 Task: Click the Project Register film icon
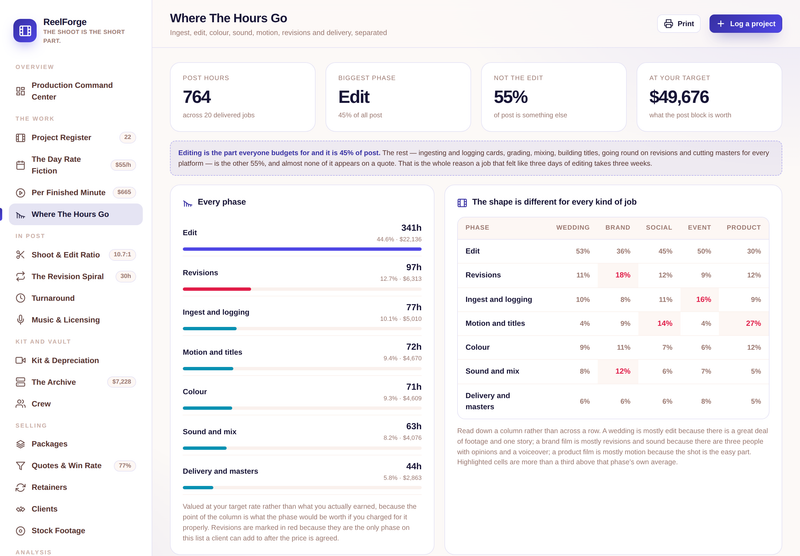20,138
